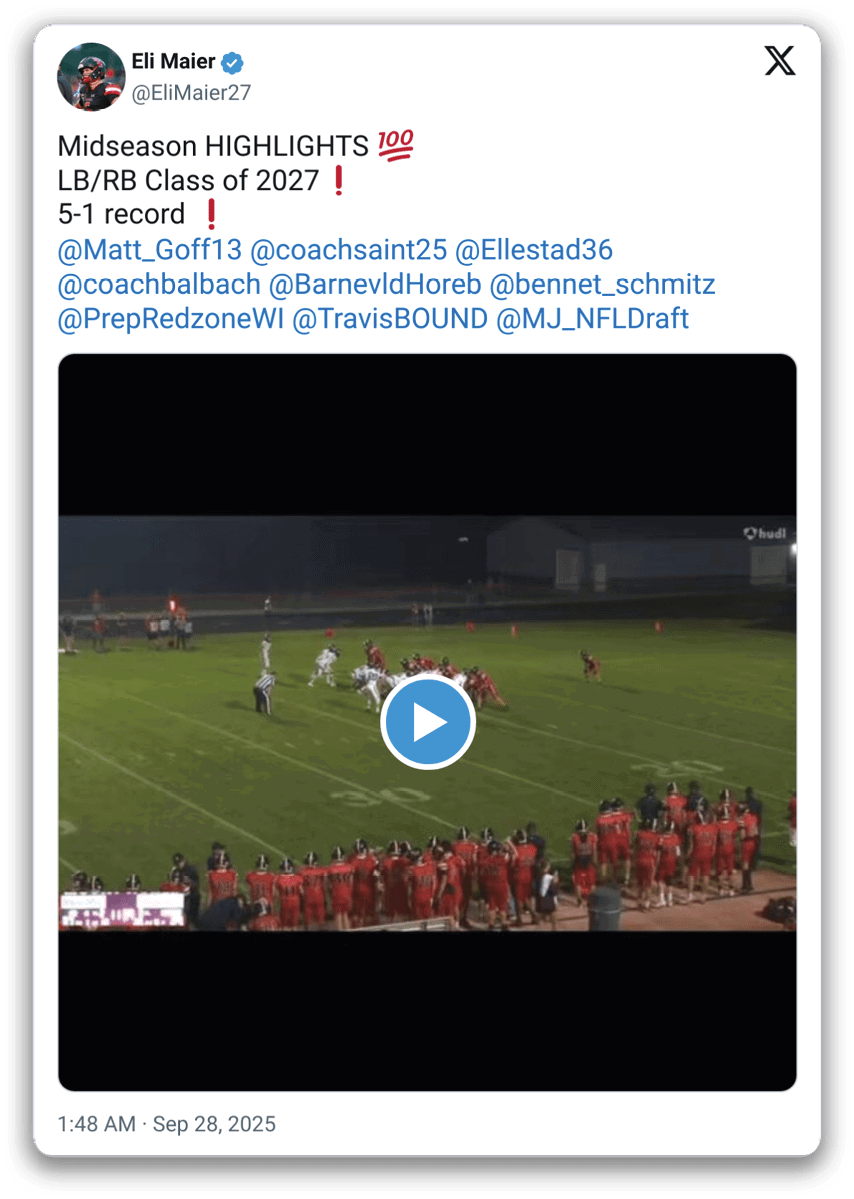This screenshot has width=854, height=1199.
Task: Open the @Ellestad36 mention
Action: tap(534, 250)
